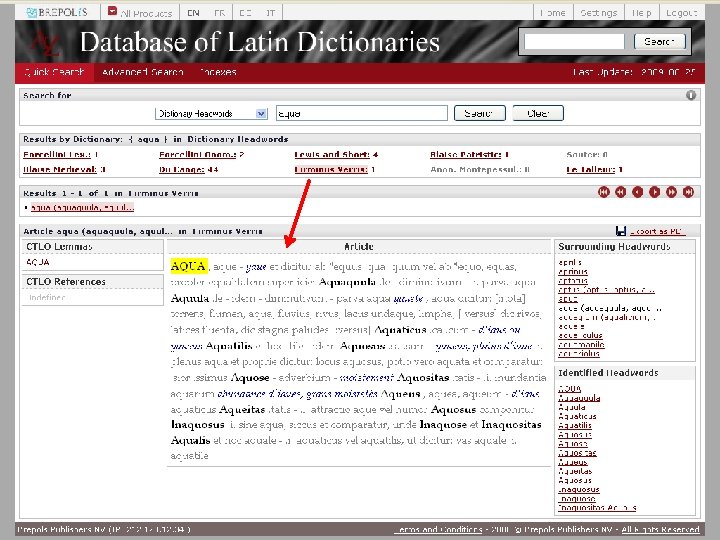Open Forcellini Lex. results
Screen dimensions: 720x540
57,155
